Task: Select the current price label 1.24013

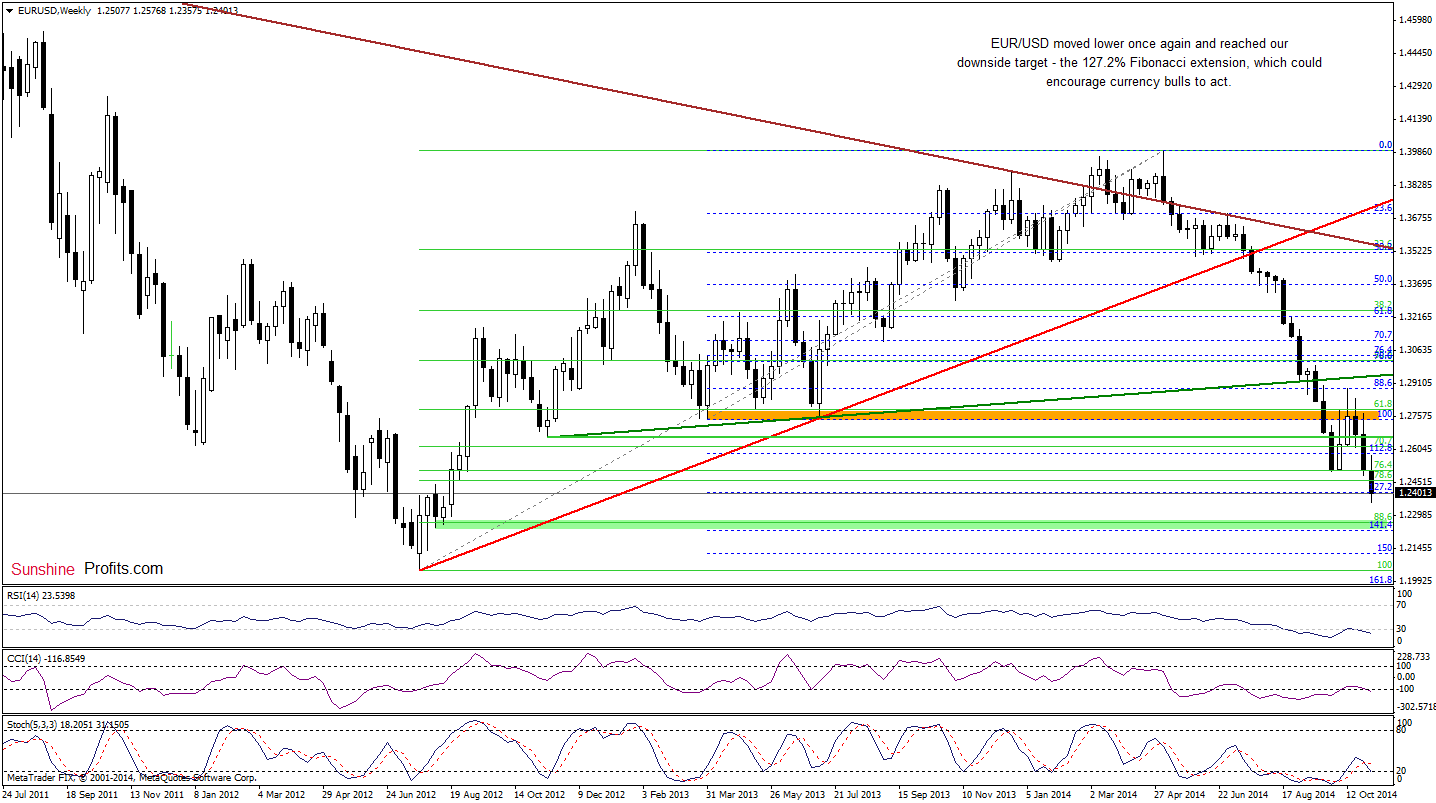Action: [x=1416, y=493]
